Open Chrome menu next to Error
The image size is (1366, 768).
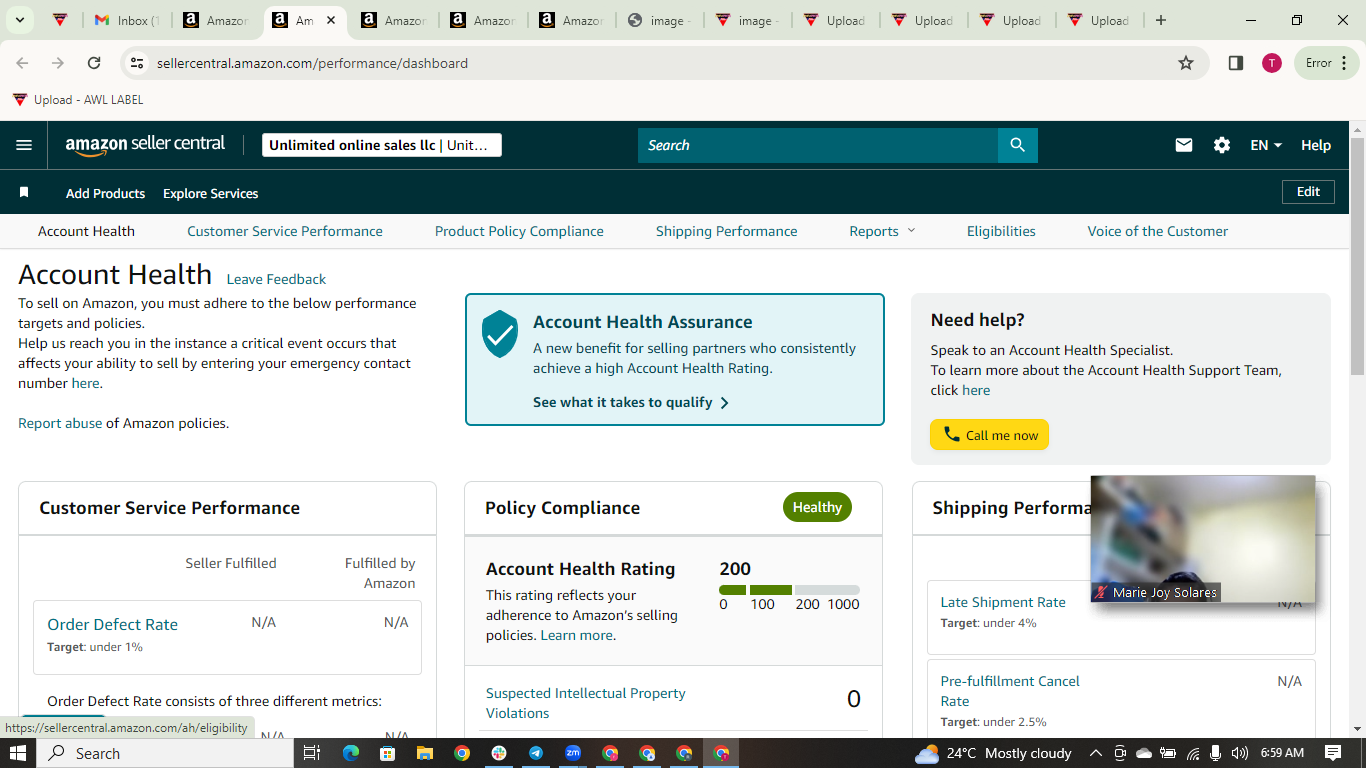pyautogui.click(x=1344, y=63)
